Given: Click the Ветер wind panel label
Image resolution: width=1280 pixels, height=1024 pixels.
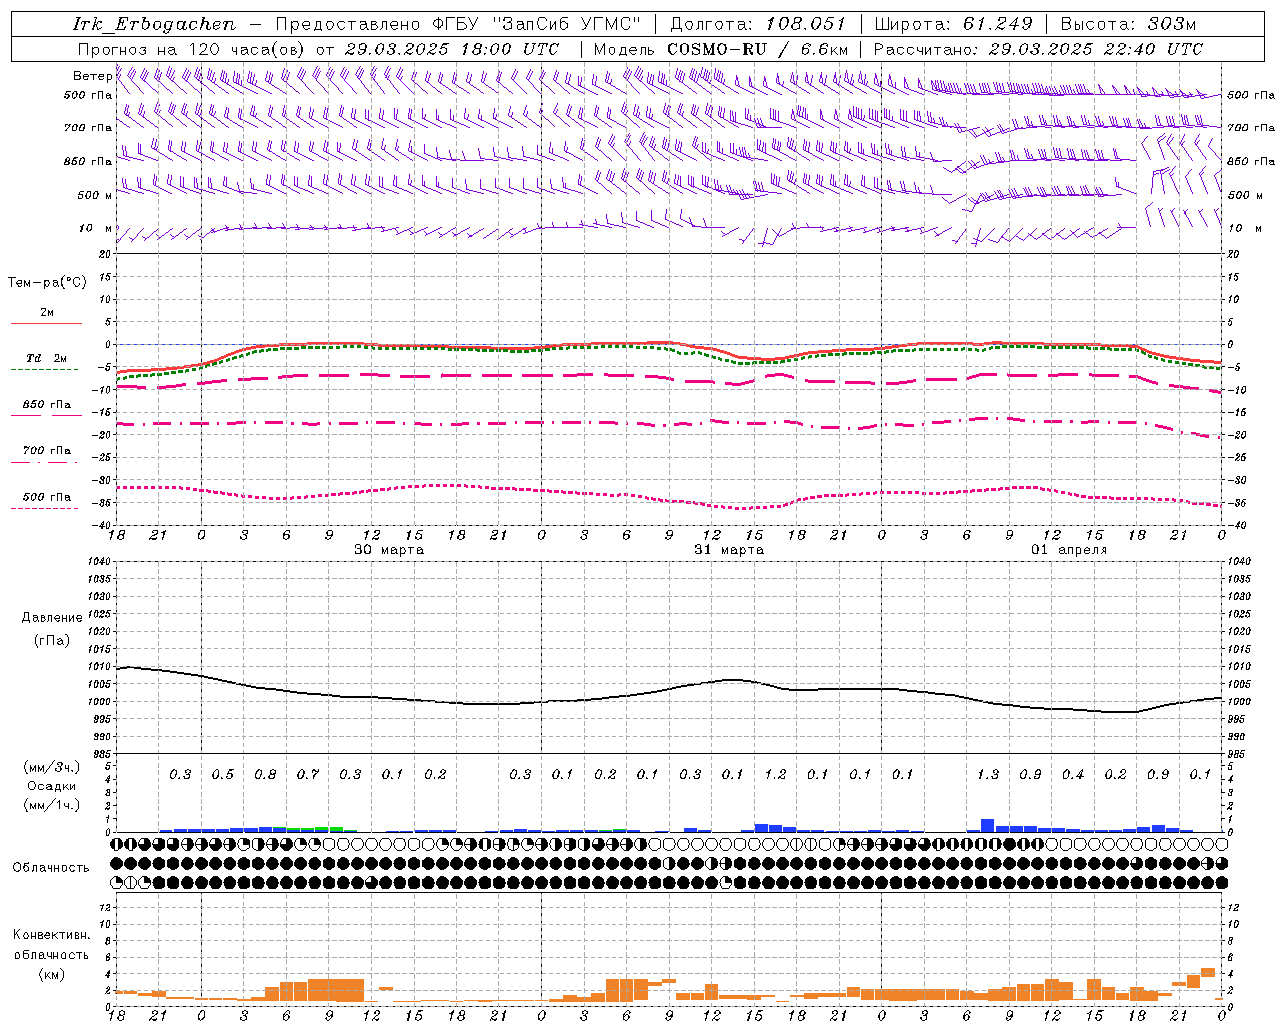Looking at the screenshot, I should pos(92,76).
